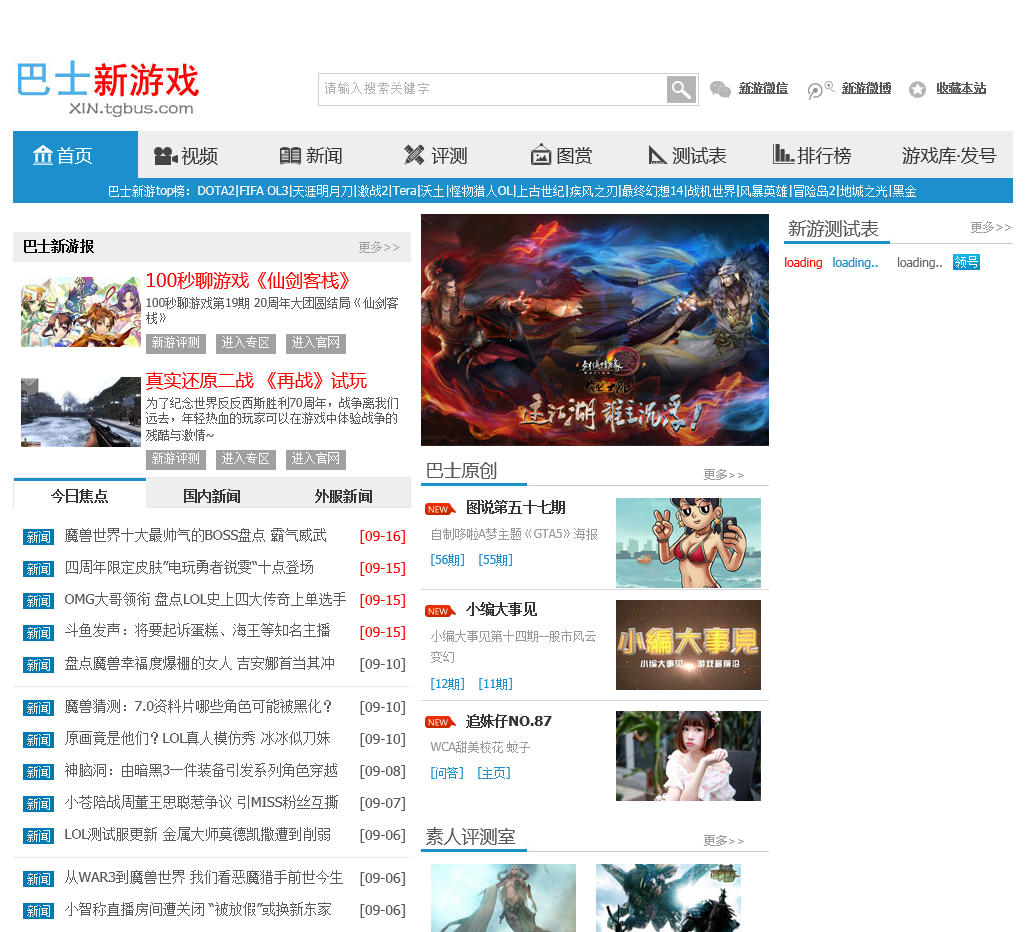Open the 再战 war game thumbnail
The width and height of the screenshot is (1025, 932).
[80, 412]
